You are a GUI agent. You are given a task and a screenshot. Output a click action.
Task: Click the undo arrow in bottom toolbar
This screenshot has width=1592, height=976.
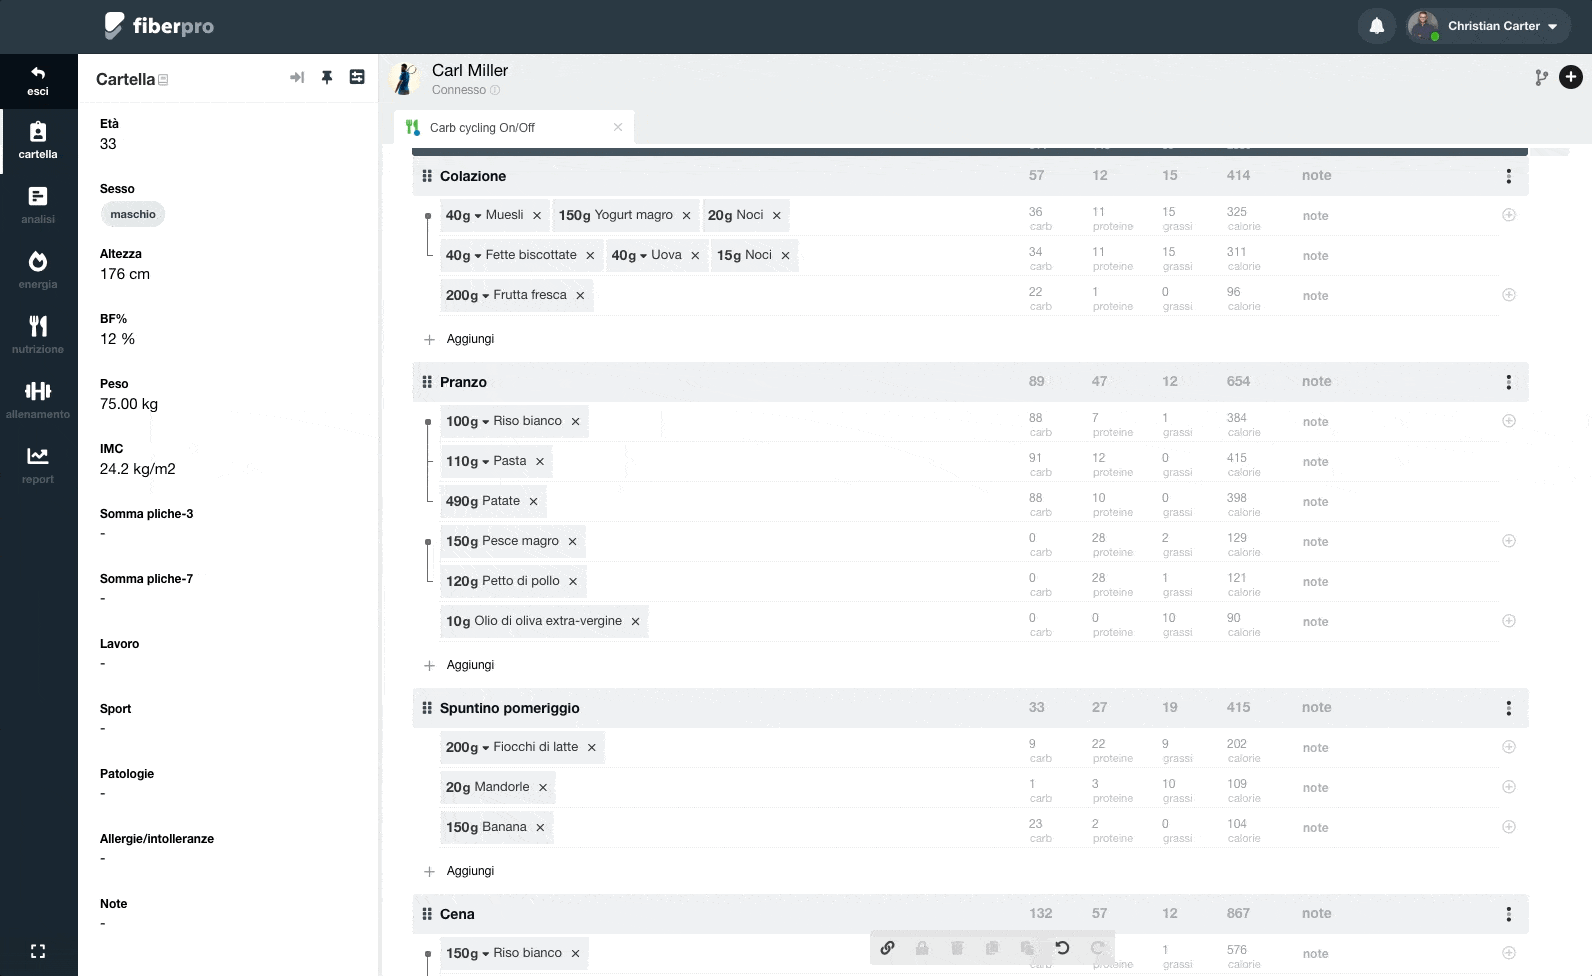click(1062, 947)
